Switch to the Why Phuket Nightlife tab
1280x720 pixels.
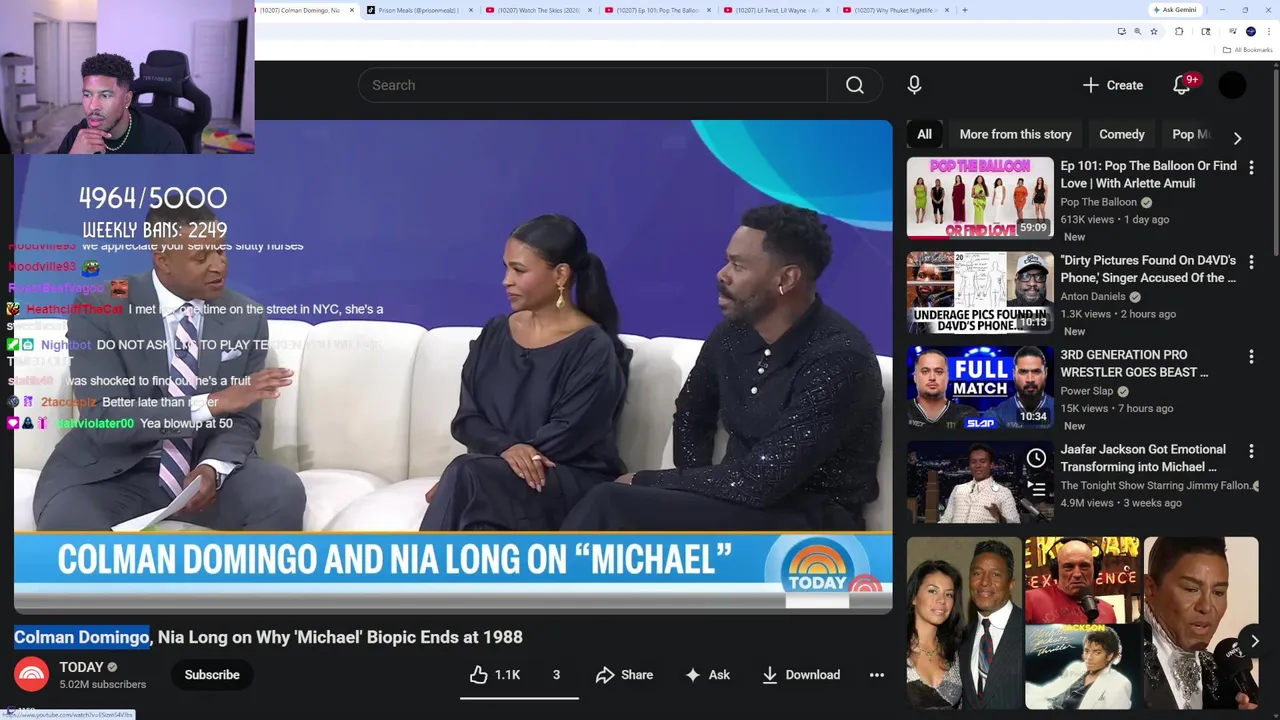click(x=895, y=10)
